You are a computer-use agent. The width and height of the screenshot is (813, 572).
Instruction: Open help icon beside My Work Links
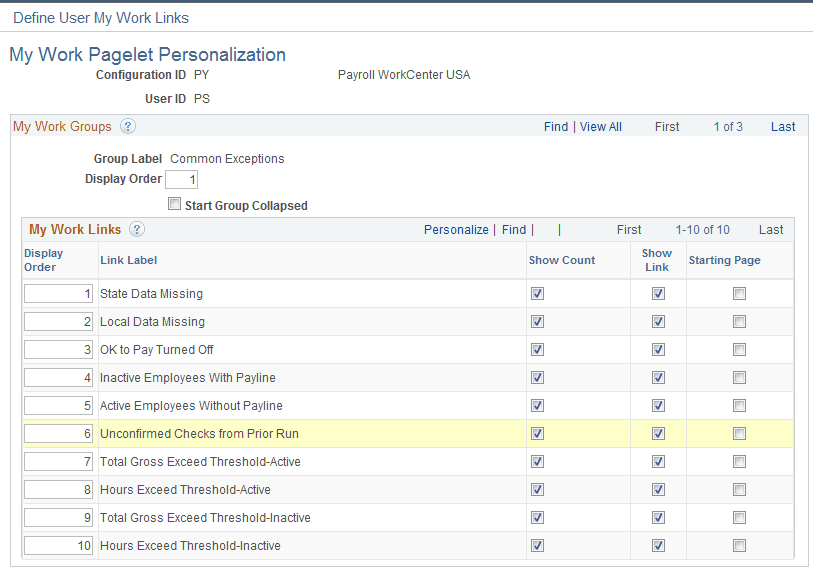137,229
